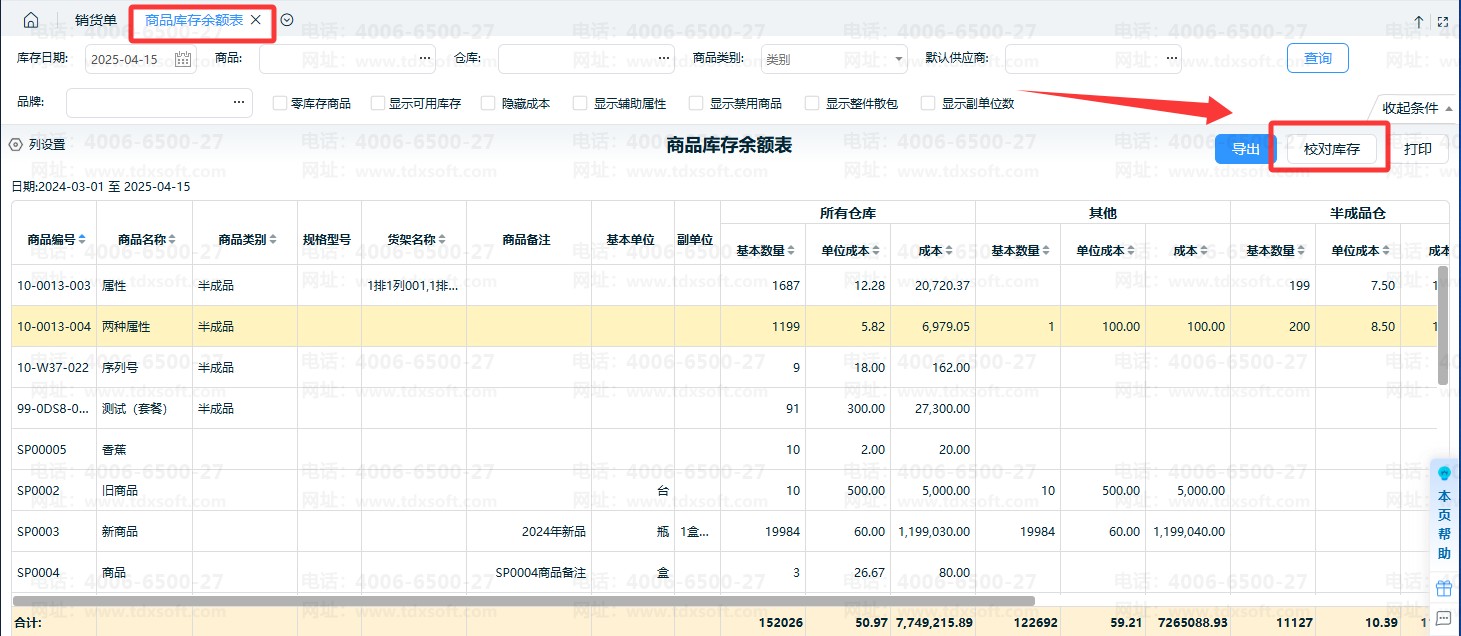Click the fullscreen expand icon
The width and height of the screenshot is (1461, 636).
(1443, 21)
